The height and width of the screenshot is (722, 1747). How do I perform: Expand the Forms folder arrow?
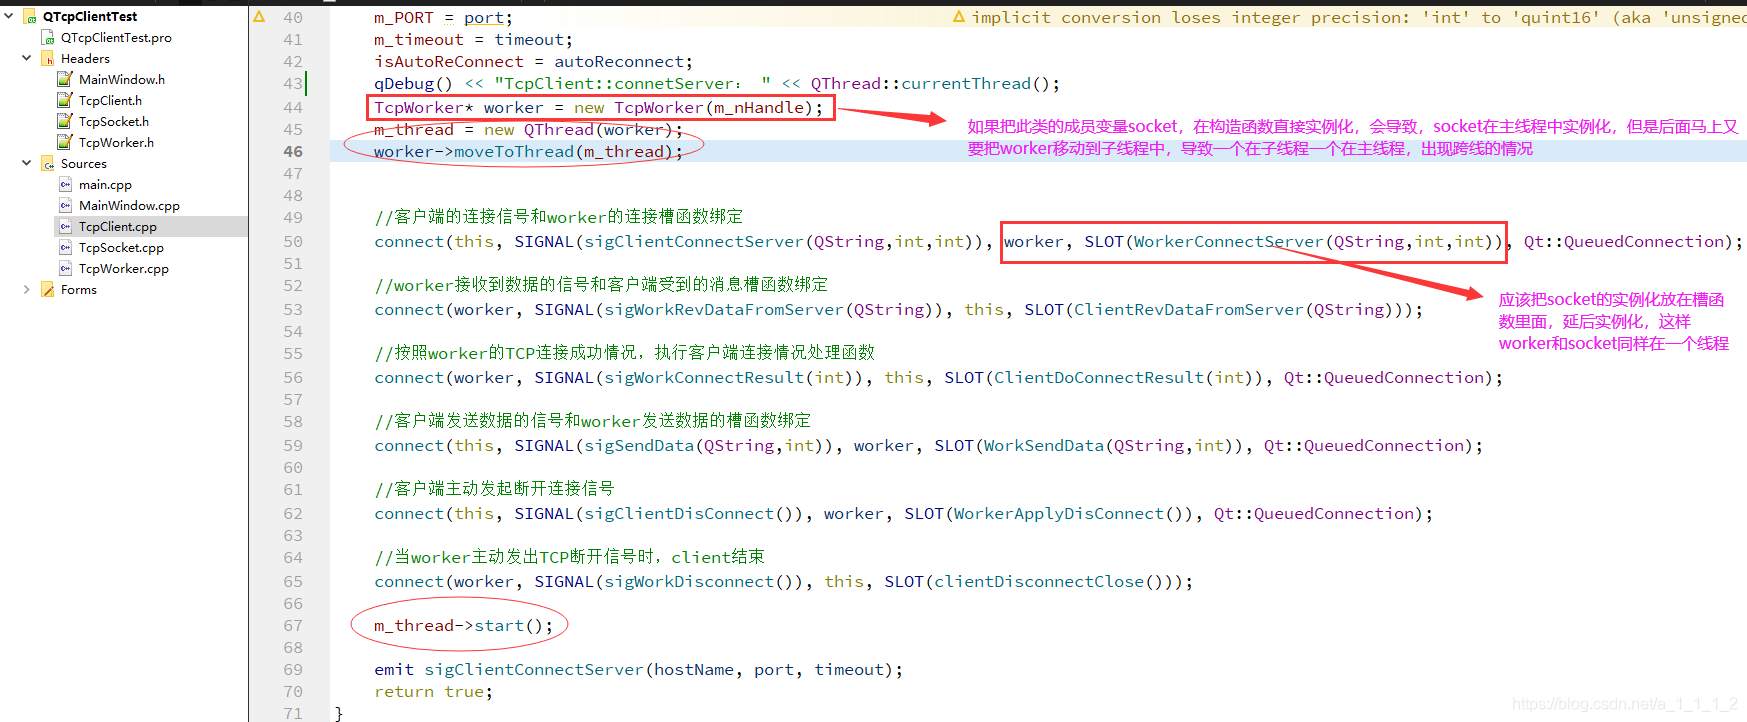click(x=26, y=289)
